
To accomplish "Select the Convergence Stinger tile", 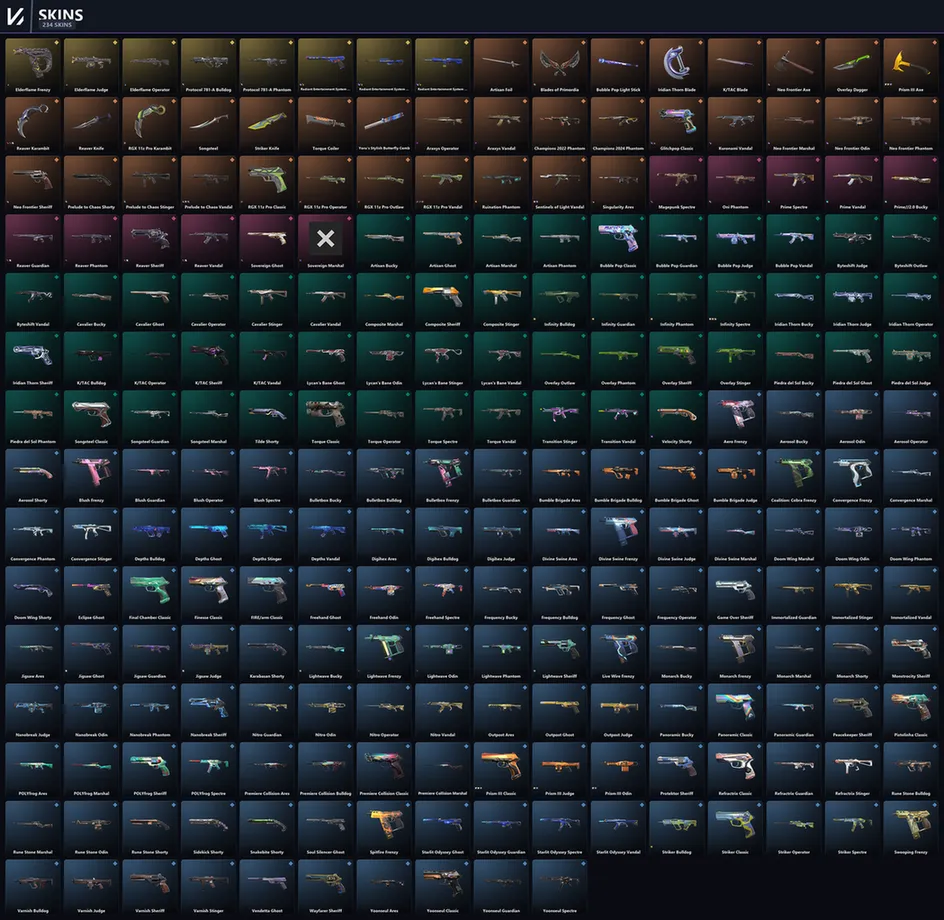I will click(x=92, y=536).
